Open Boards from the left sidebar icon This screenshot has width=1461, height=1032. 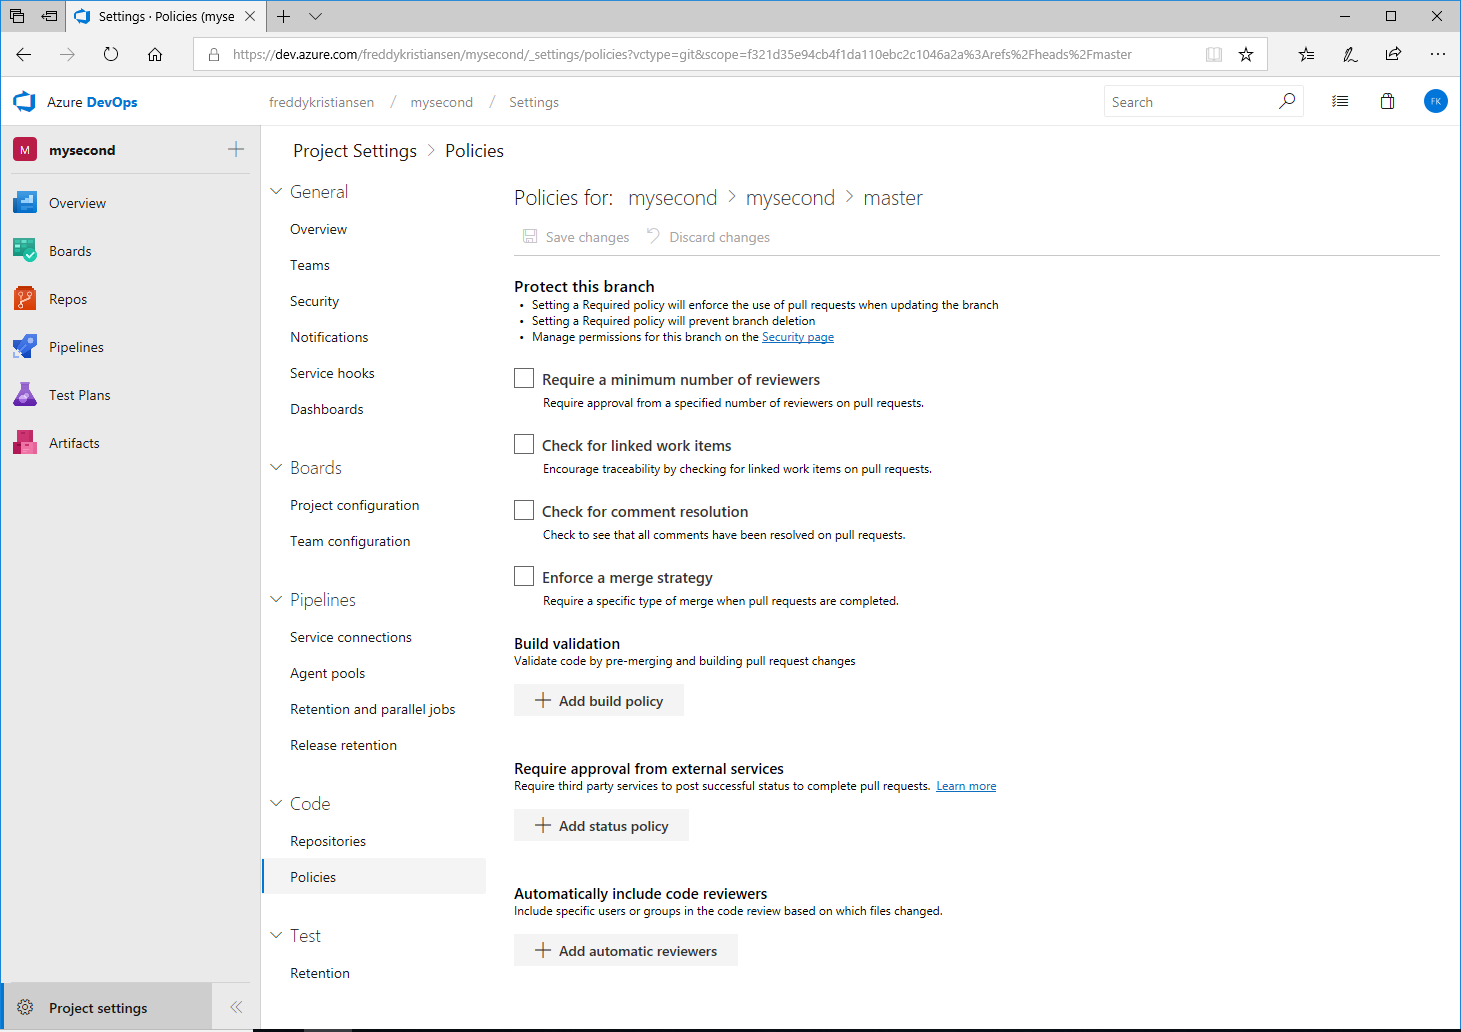(x=25, y=251)
